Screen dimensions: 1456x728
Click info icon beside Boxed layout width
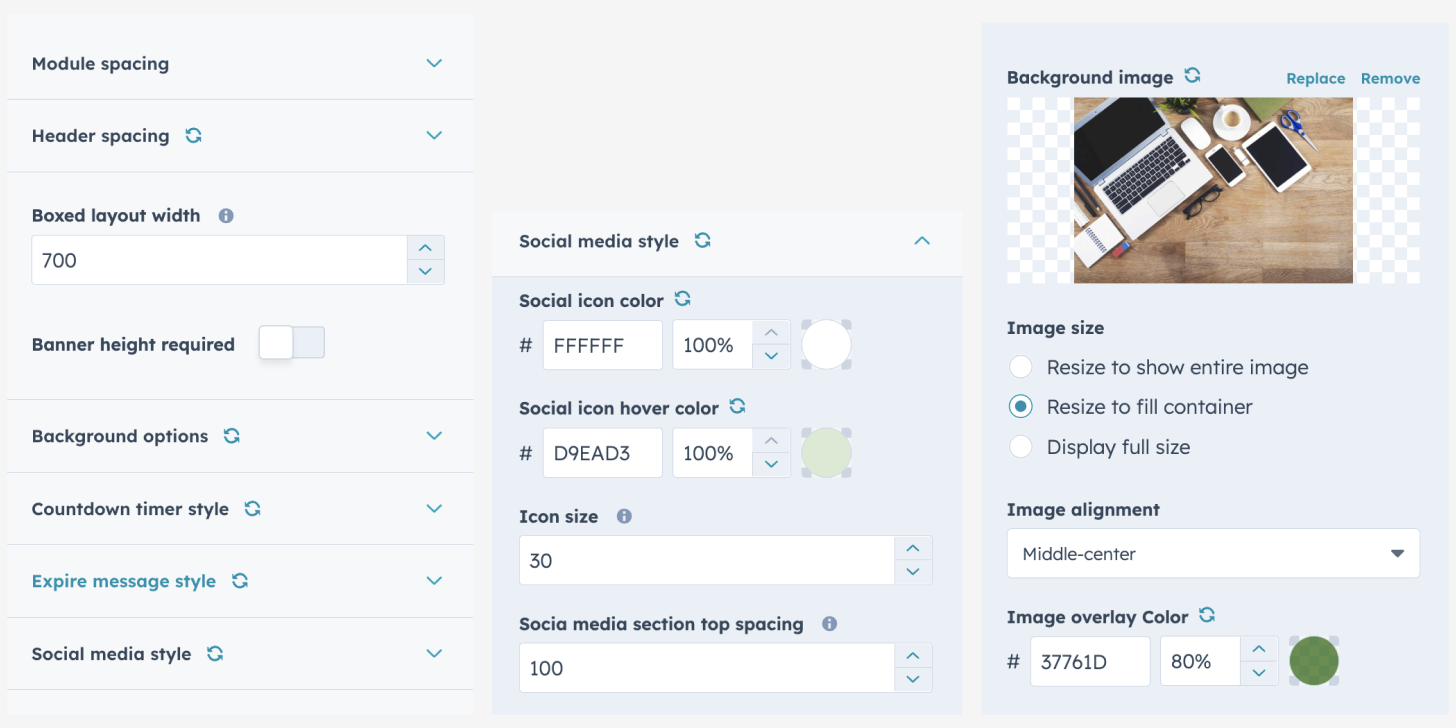click(x=226, y=215)
